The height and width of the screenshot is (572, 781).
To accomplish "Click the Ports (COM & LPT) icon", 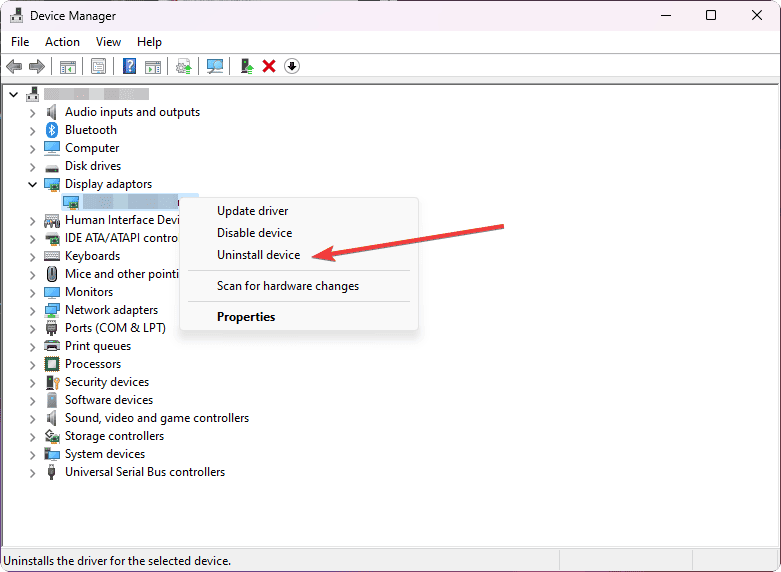I will [51, 328].
